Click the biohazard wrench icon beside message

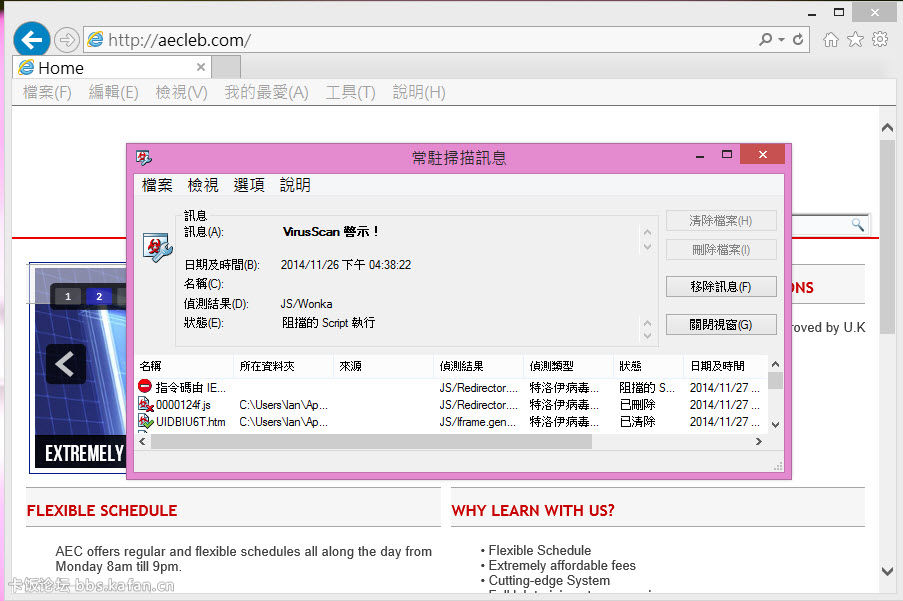157,248
